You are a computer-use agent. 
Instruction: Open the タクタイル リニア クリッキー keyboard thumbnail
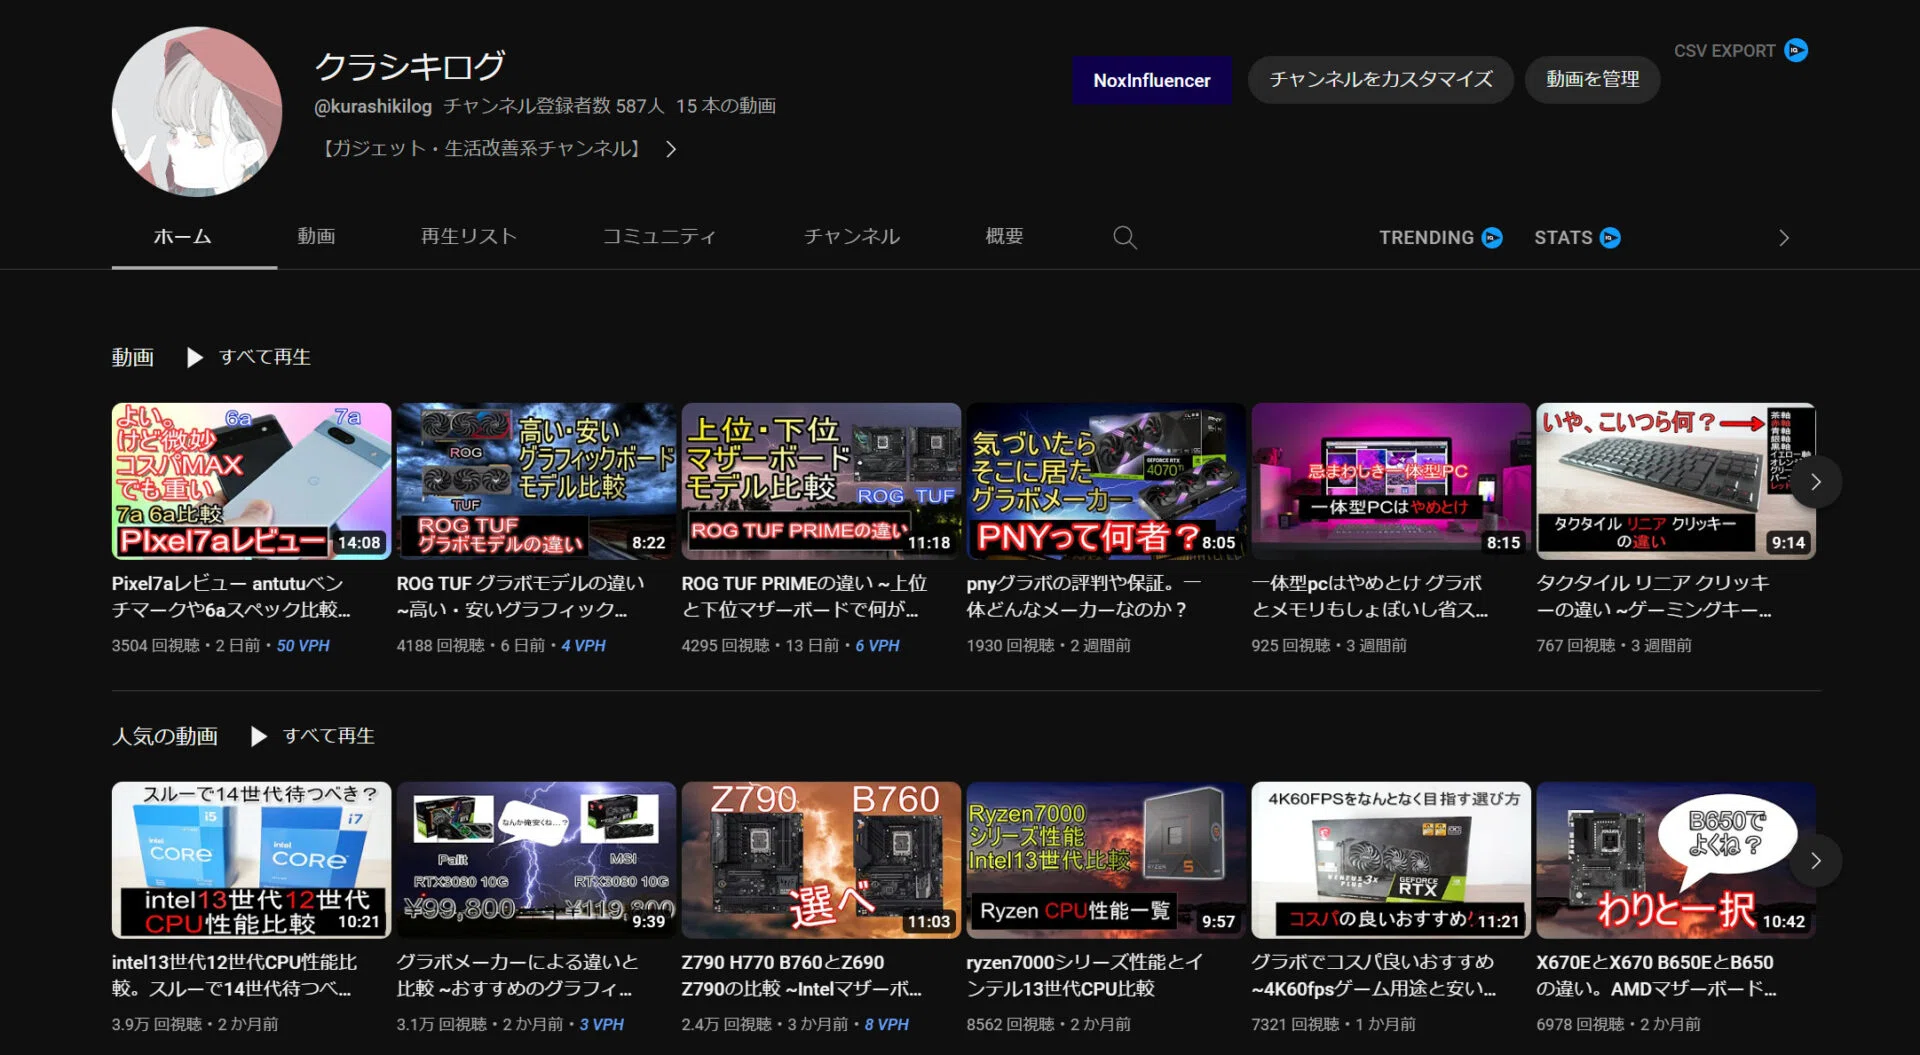(x=1676, y=481)
